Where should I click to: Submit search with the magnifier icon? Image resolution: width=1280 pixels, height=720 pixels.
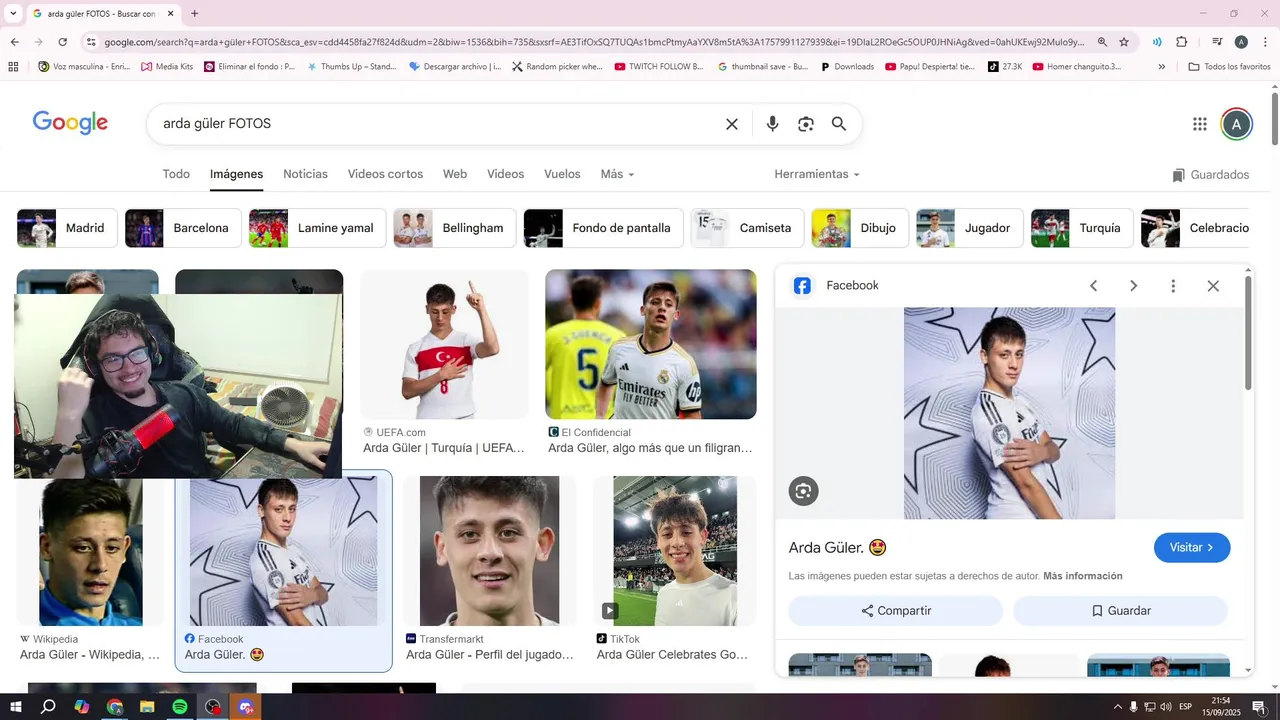[x=839, y=124]
